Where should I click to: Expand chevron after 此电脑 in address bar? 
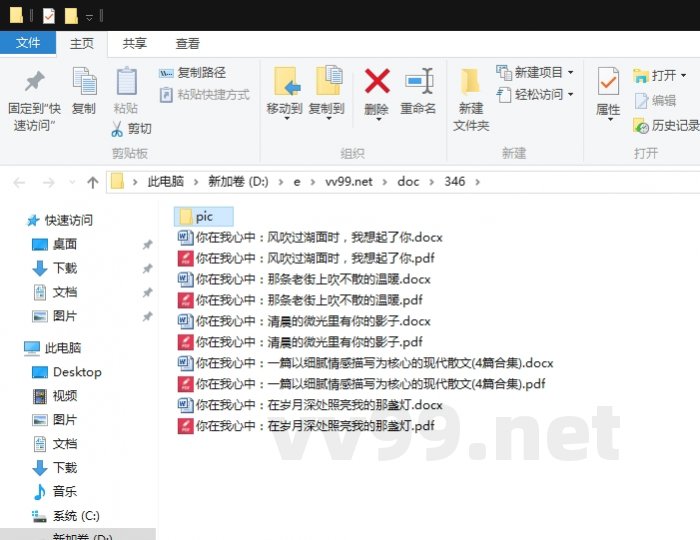pyautogui.click(x=196, y=182)
